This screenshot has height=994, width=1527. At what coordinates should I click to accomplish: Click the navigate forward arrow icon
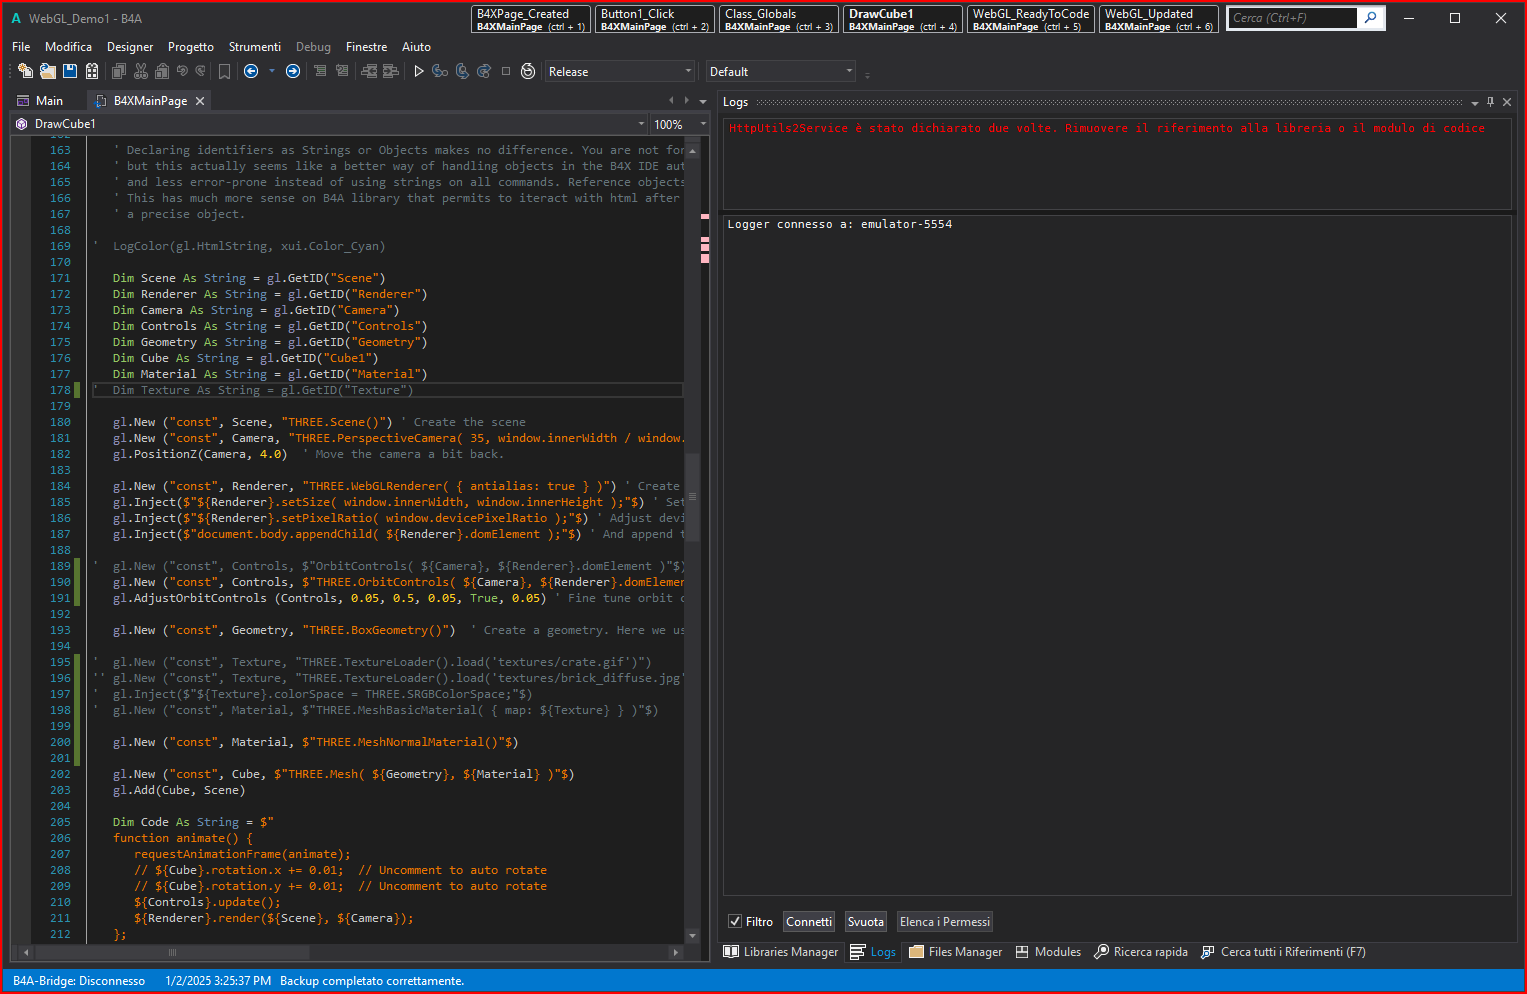(293, 71)
